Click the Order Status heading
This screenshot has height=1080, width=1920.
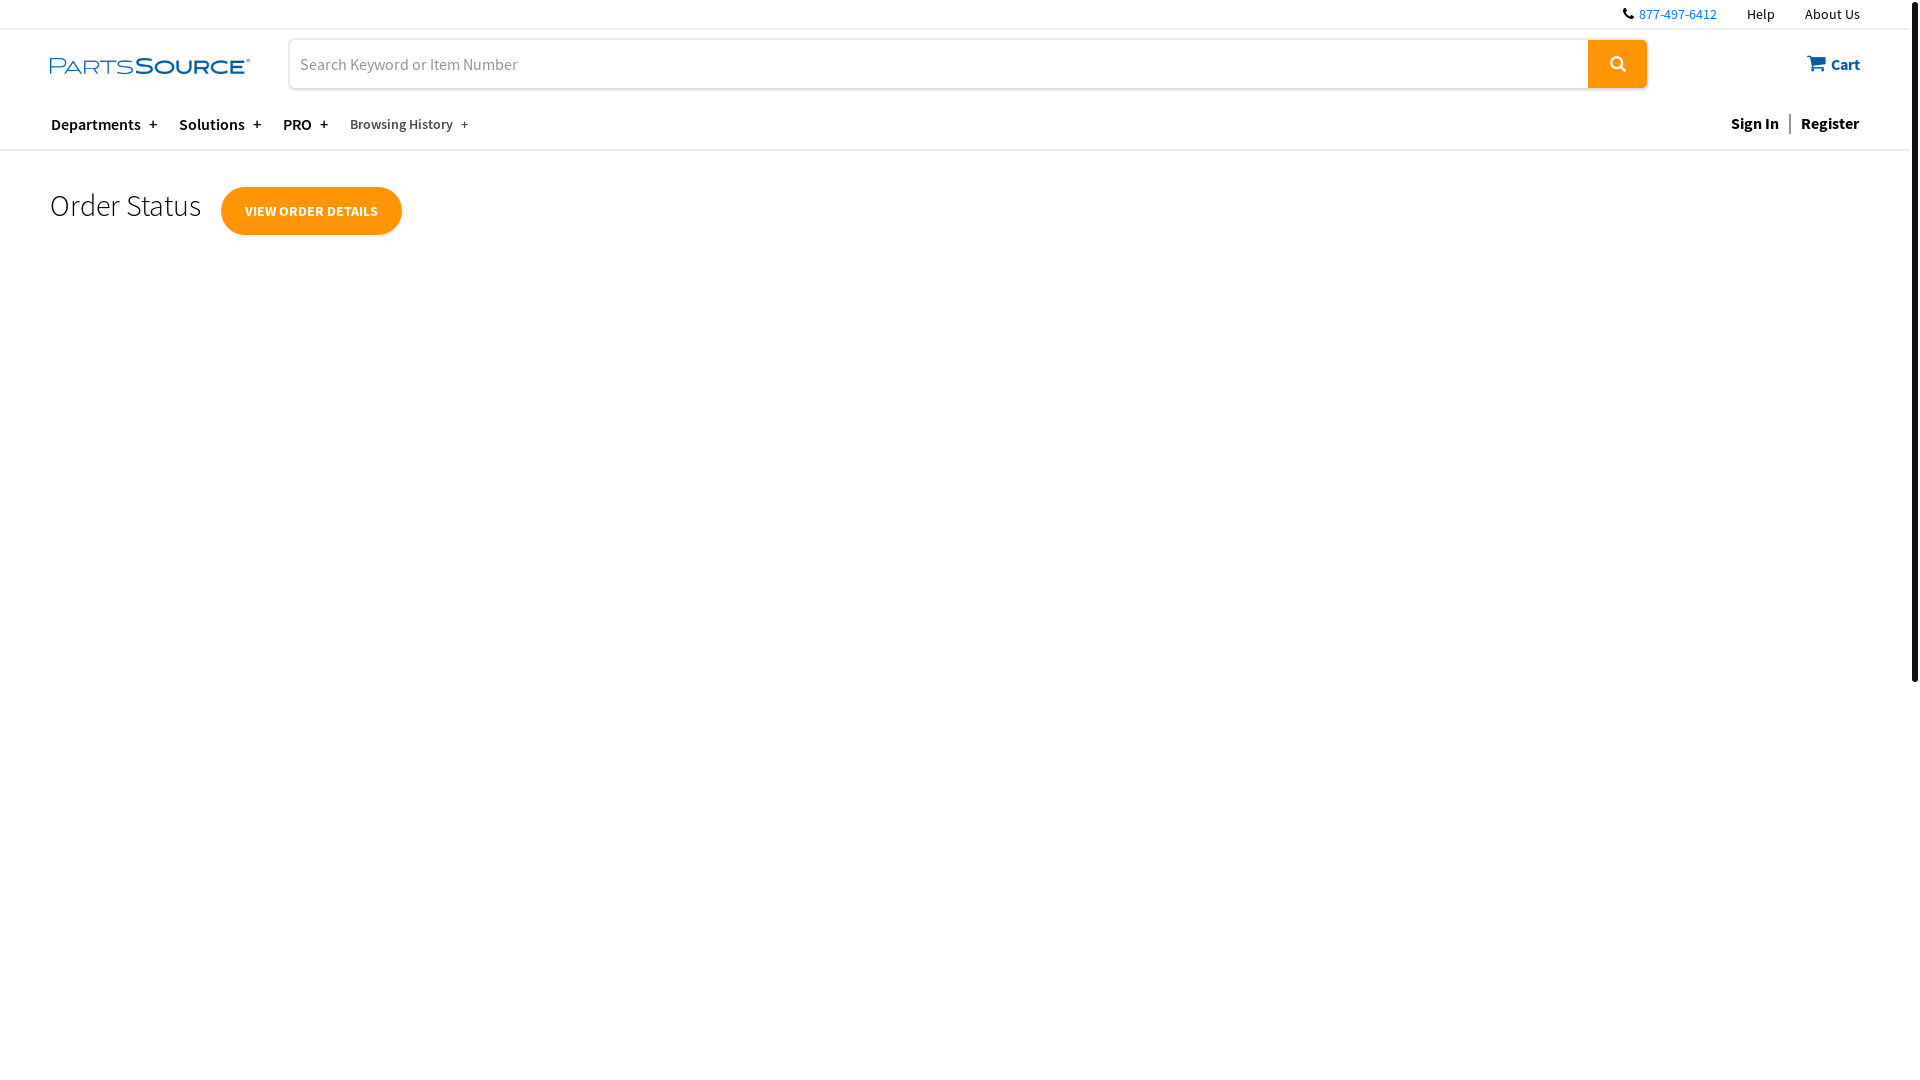125,205
